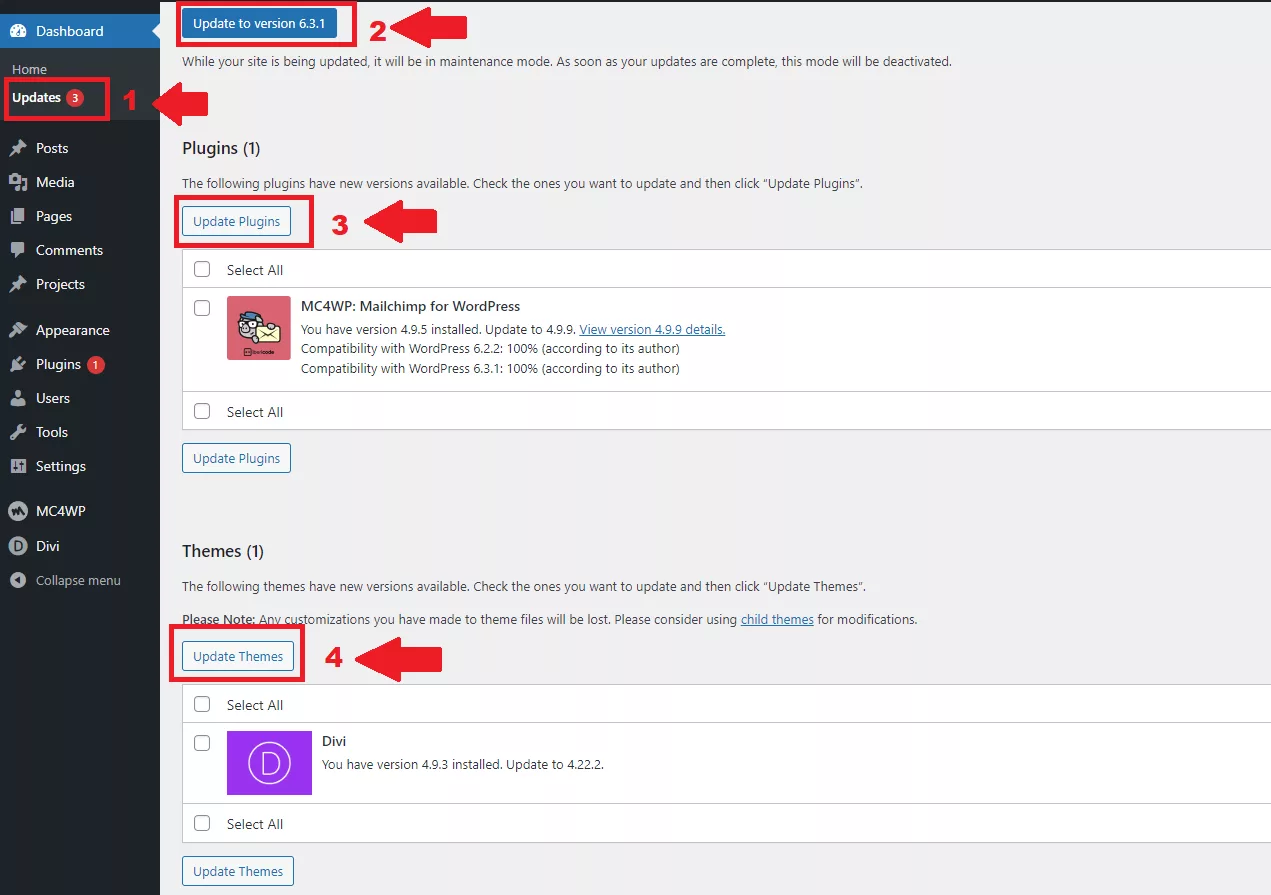Click the upper Update Plugins button
The height and width of the screenshot is (895, 1271).
click(236, 221)
